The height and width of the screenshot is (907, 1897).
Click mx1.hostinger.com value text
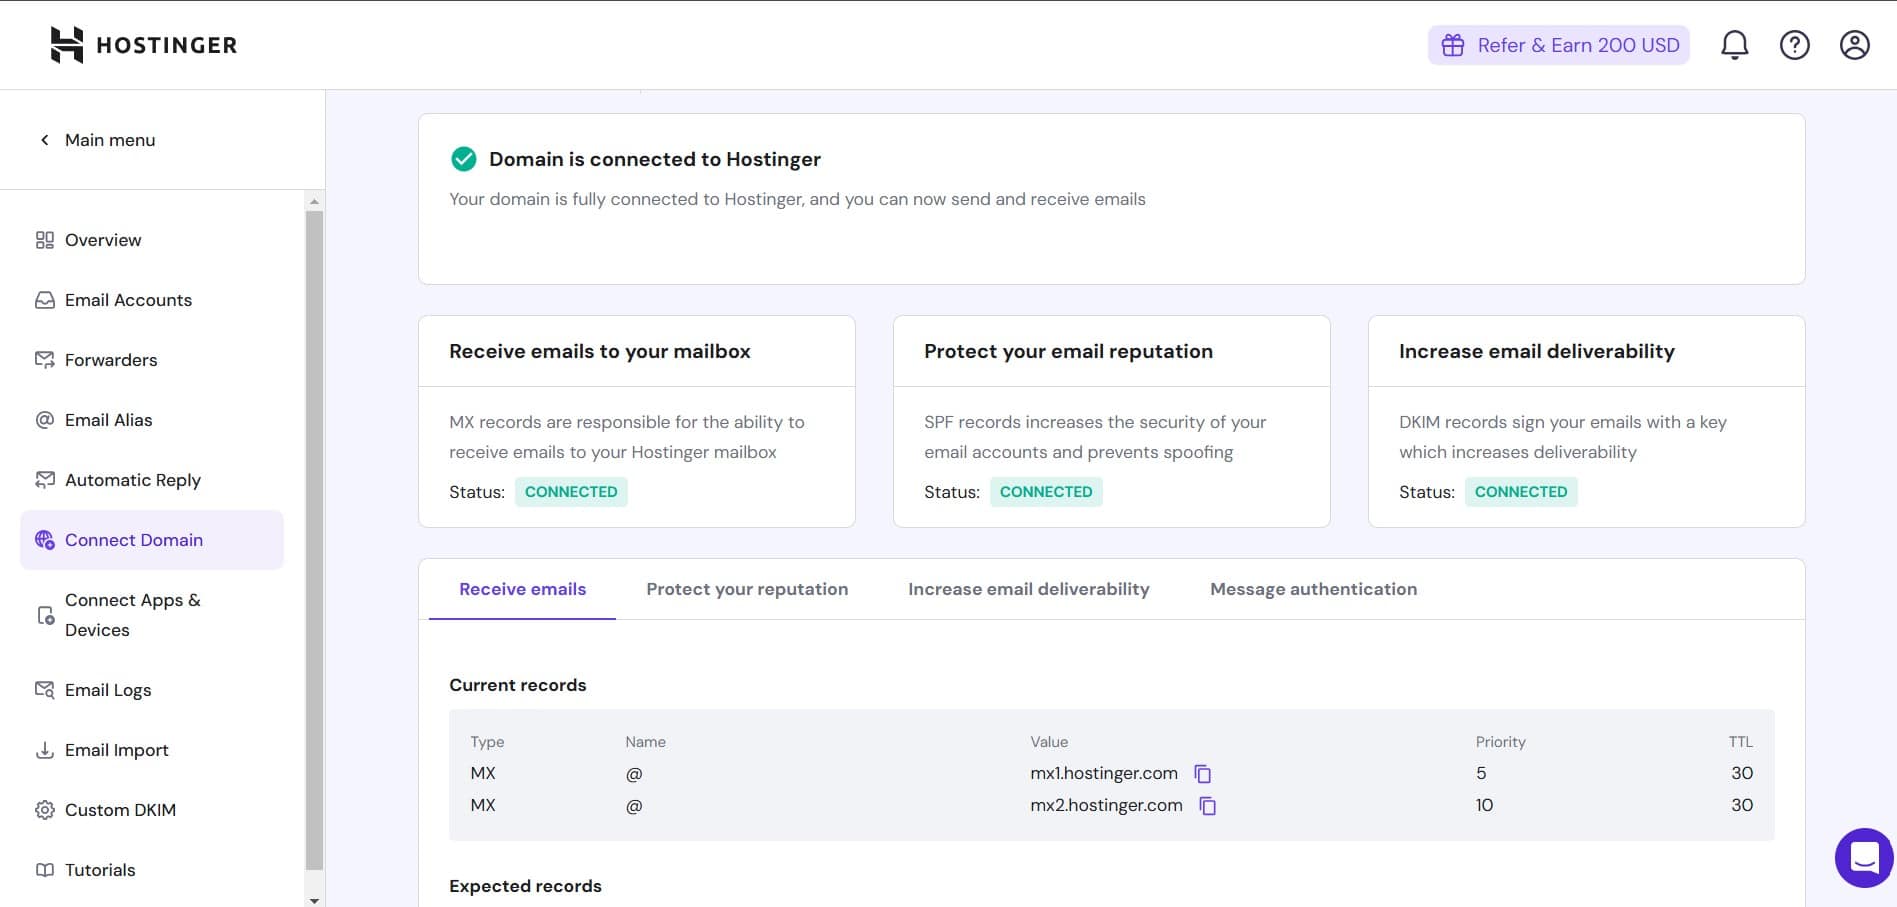[x=1104, y=773]
